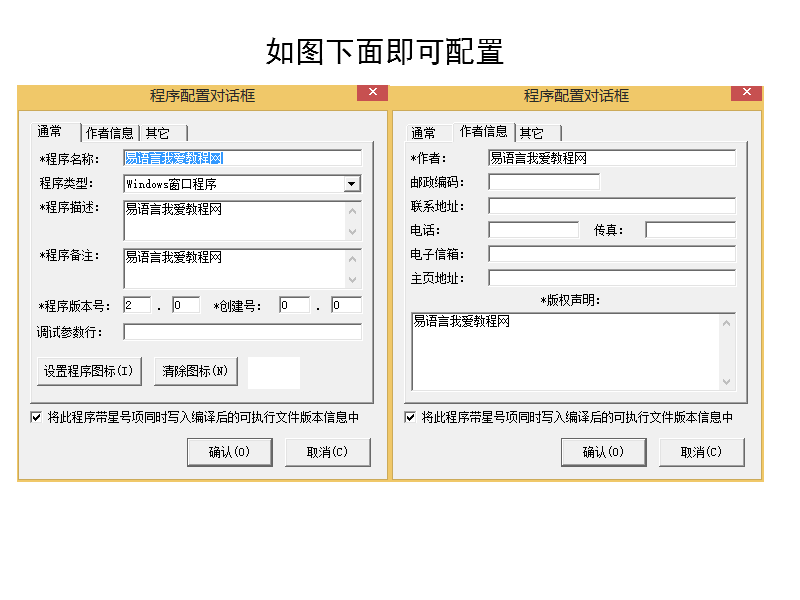This screenshot has height=600, width=800.
Task: Click 取消(C) in left dialog
Action: 328,452
